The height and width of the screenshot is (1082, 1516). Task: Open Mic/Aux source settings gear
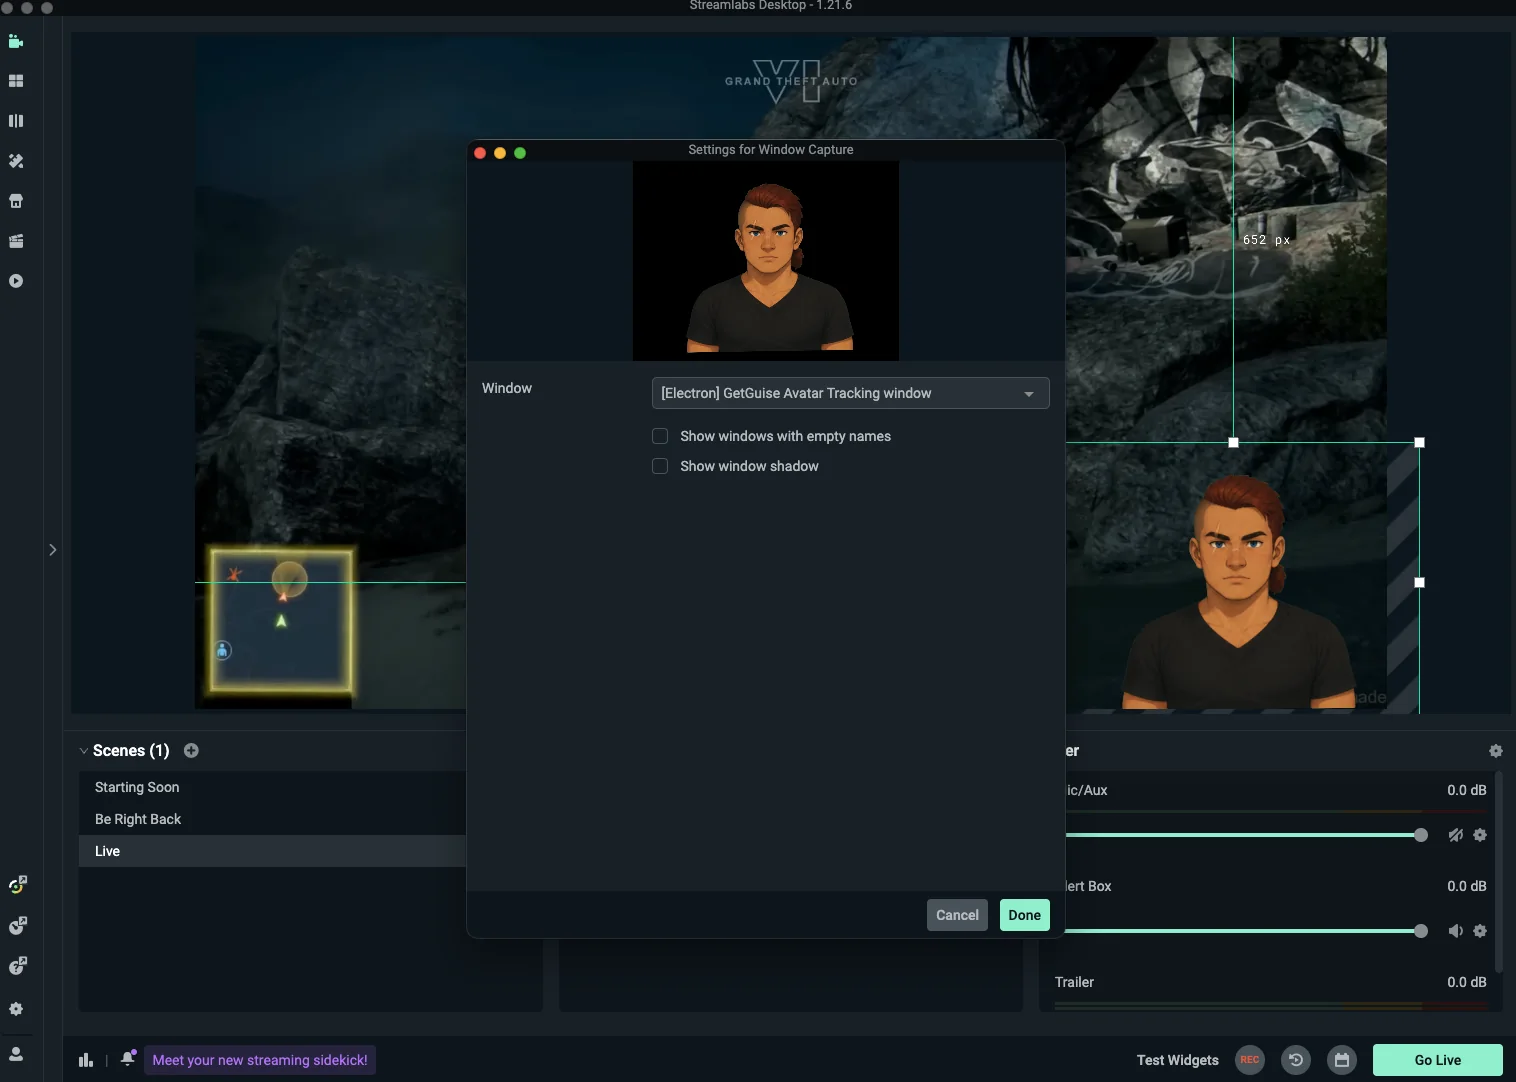[1480, 835]
